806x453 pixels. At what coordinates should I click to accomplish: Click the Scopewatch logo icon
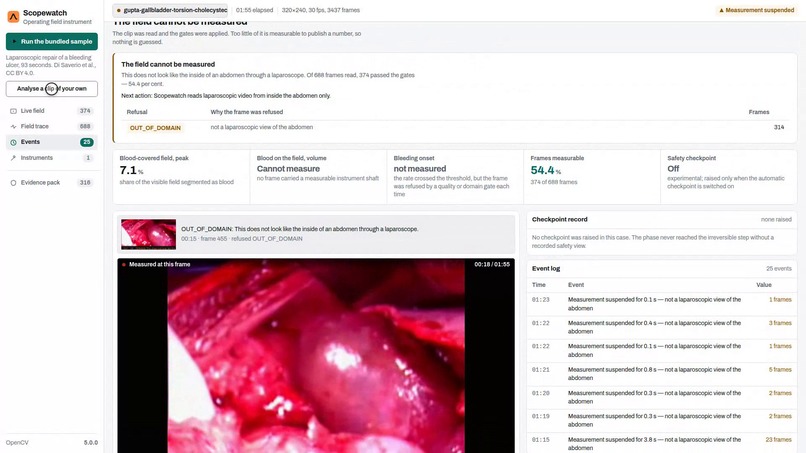pyautogui.click(x=13, y=16)
